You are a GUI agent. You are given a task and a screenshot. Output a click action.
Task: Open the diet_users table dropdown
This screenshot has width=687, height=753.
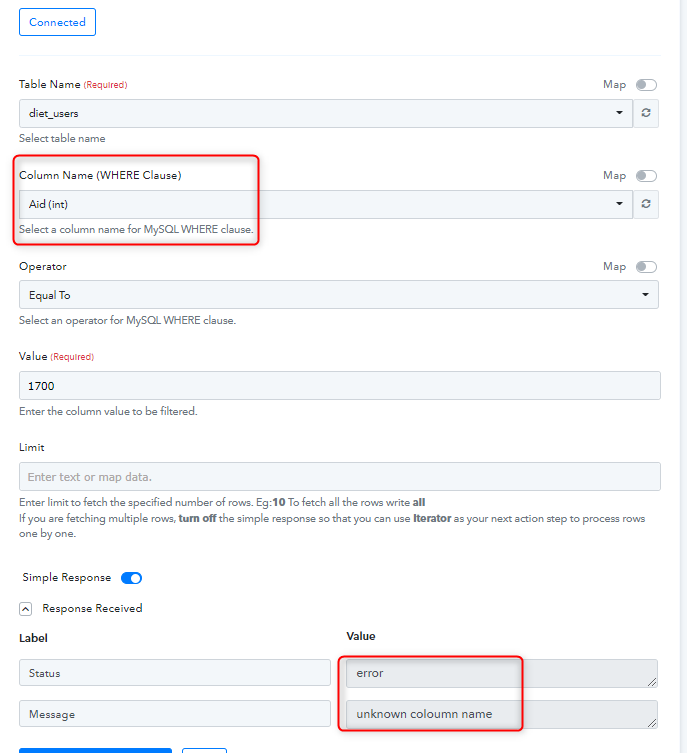[x=325, y=113]
